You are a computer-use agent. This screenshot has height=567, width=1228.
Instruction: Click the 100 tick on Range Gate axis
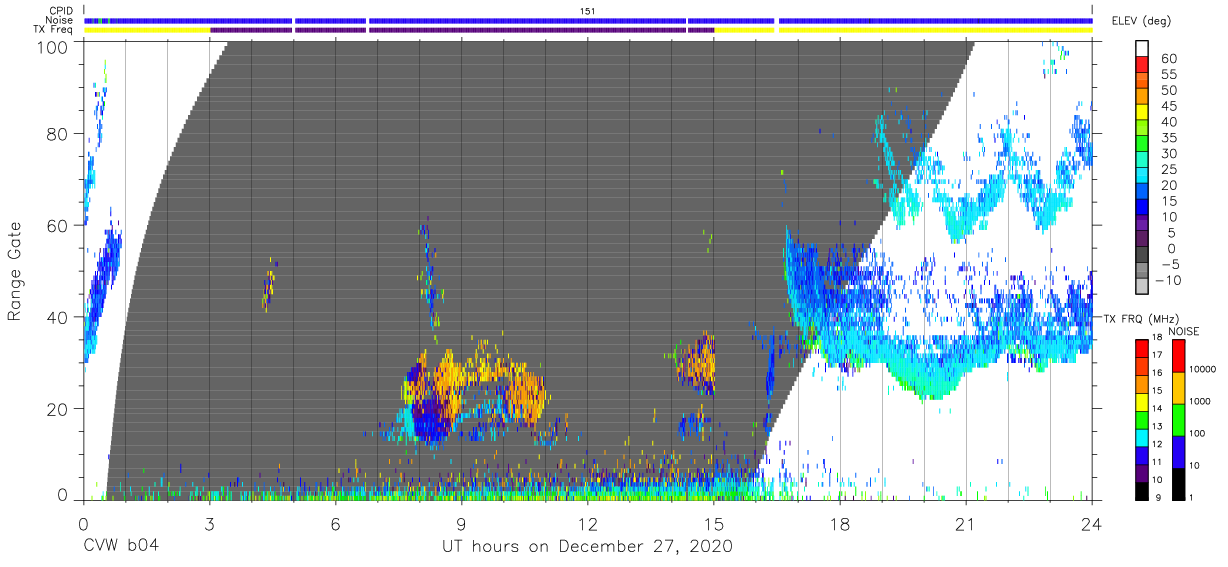coord(51,46)
